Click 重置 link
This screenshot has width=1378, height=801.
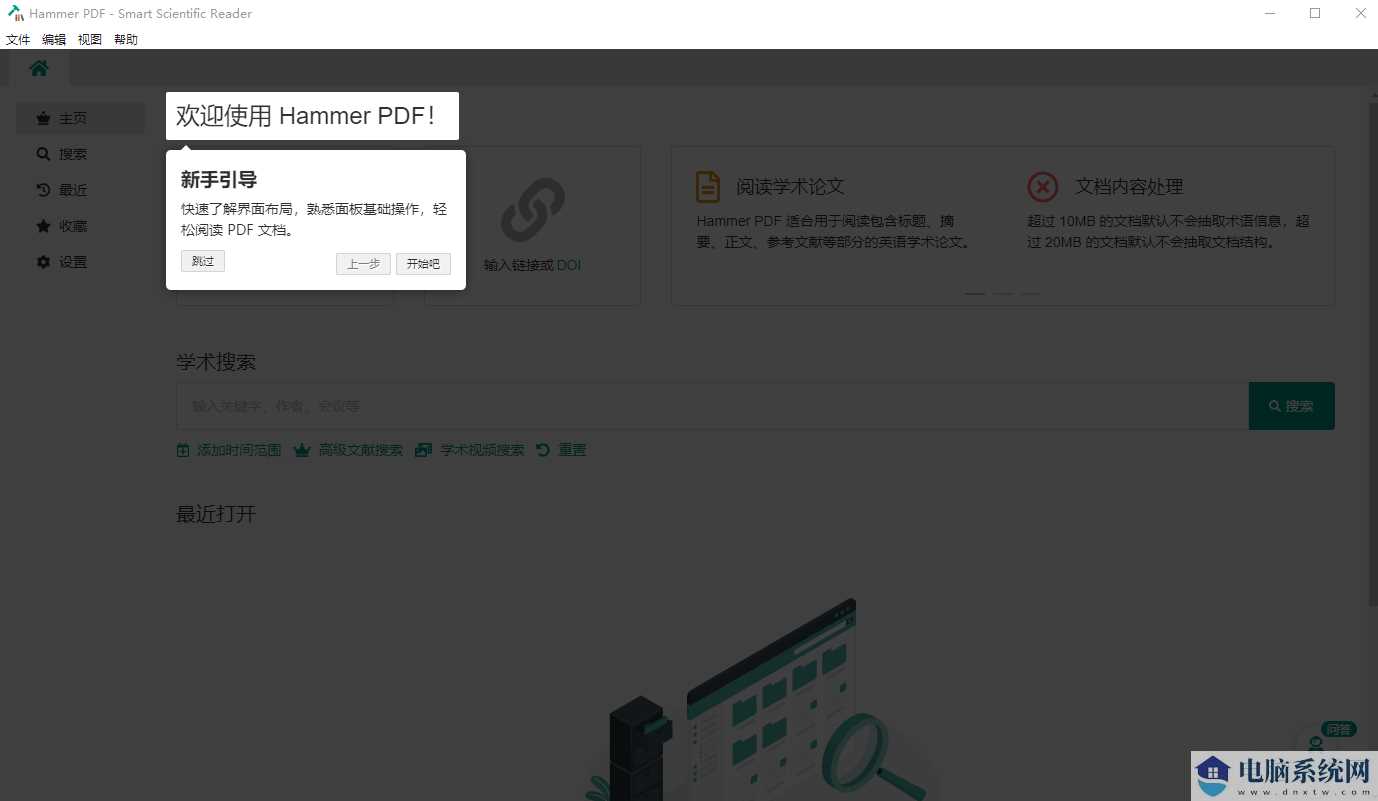572,451
